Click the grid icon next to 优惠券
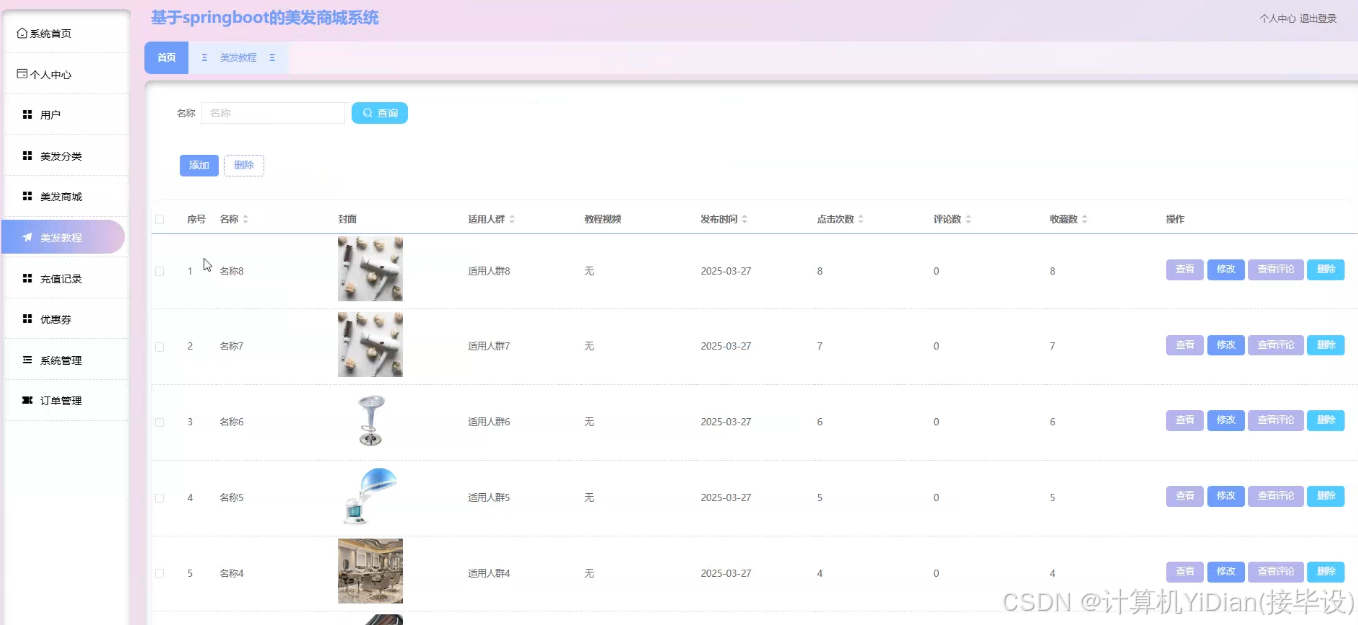Viewport: 1358px width, 625px height. (x=27, y=319)
